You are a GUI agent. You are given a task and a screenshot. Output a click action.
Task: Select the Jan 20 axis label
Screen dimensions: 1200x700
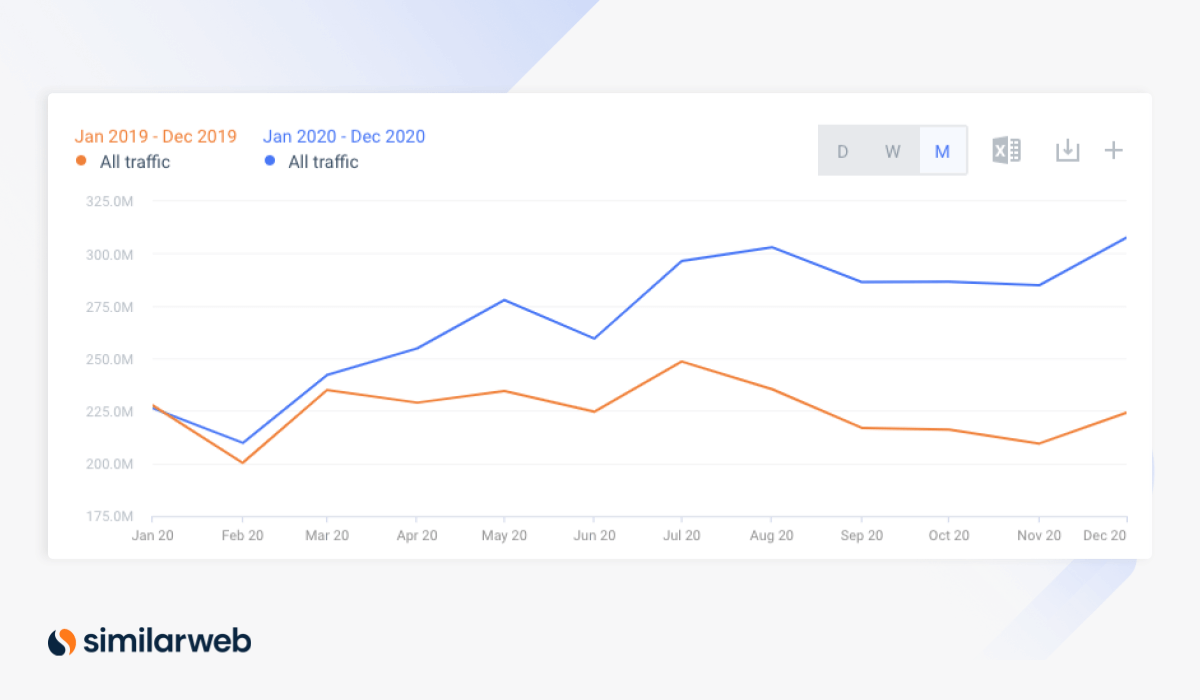[x=152, y=535]
